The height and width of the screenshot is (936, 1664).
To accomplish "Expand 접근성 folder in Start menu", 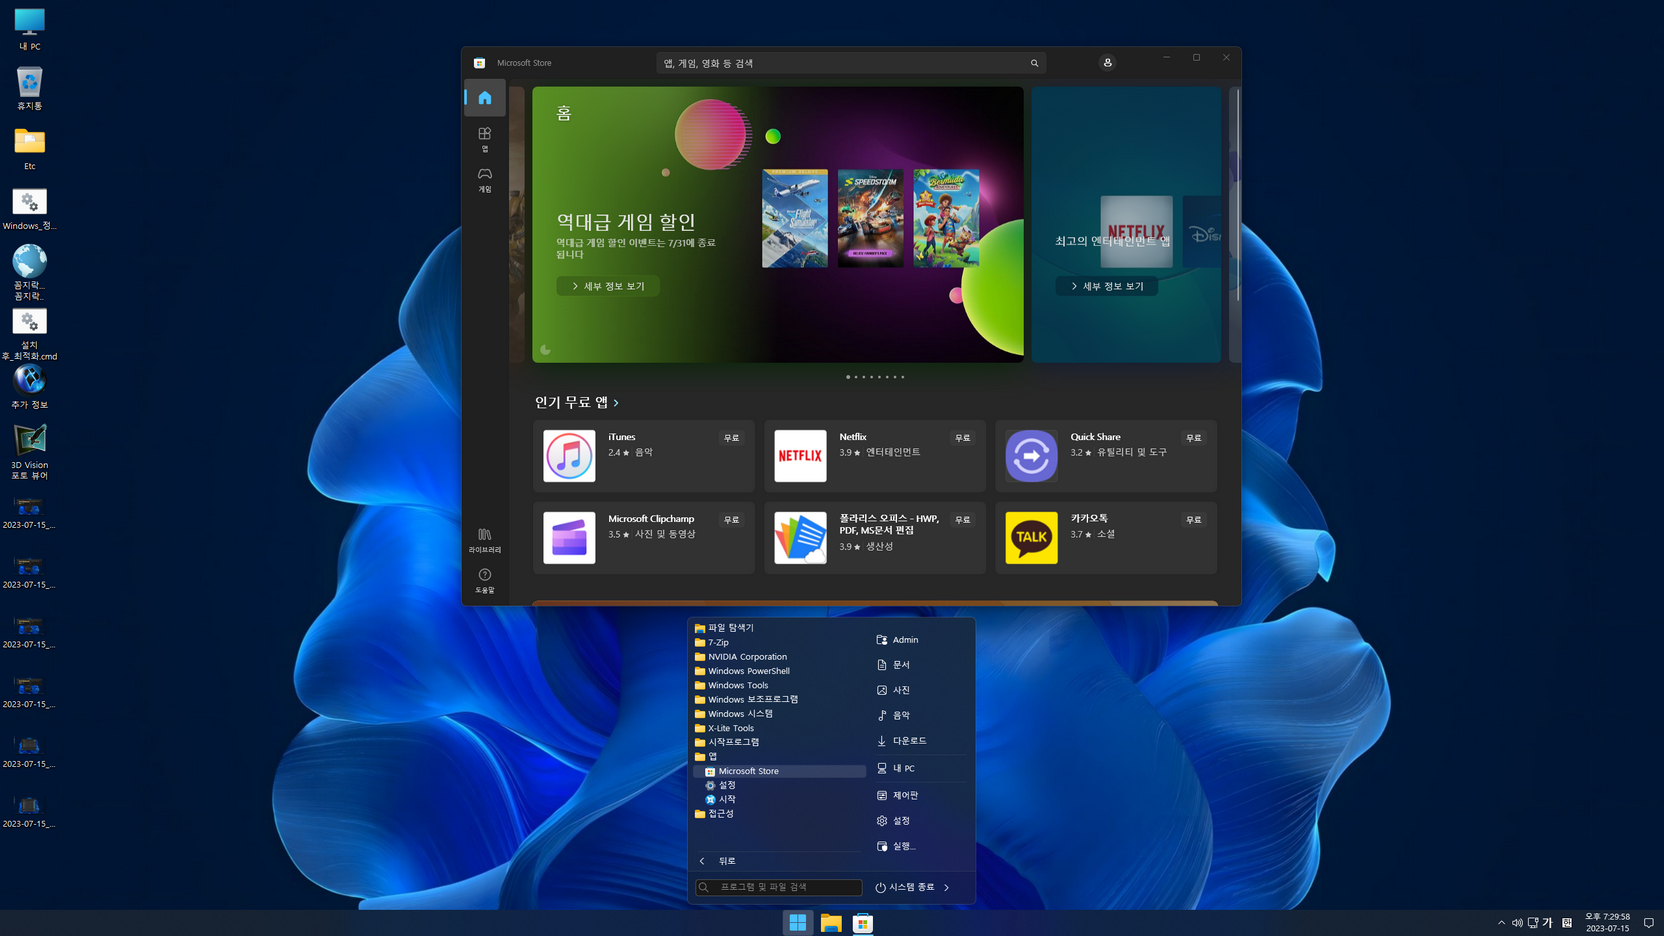I will click(720, 814).
